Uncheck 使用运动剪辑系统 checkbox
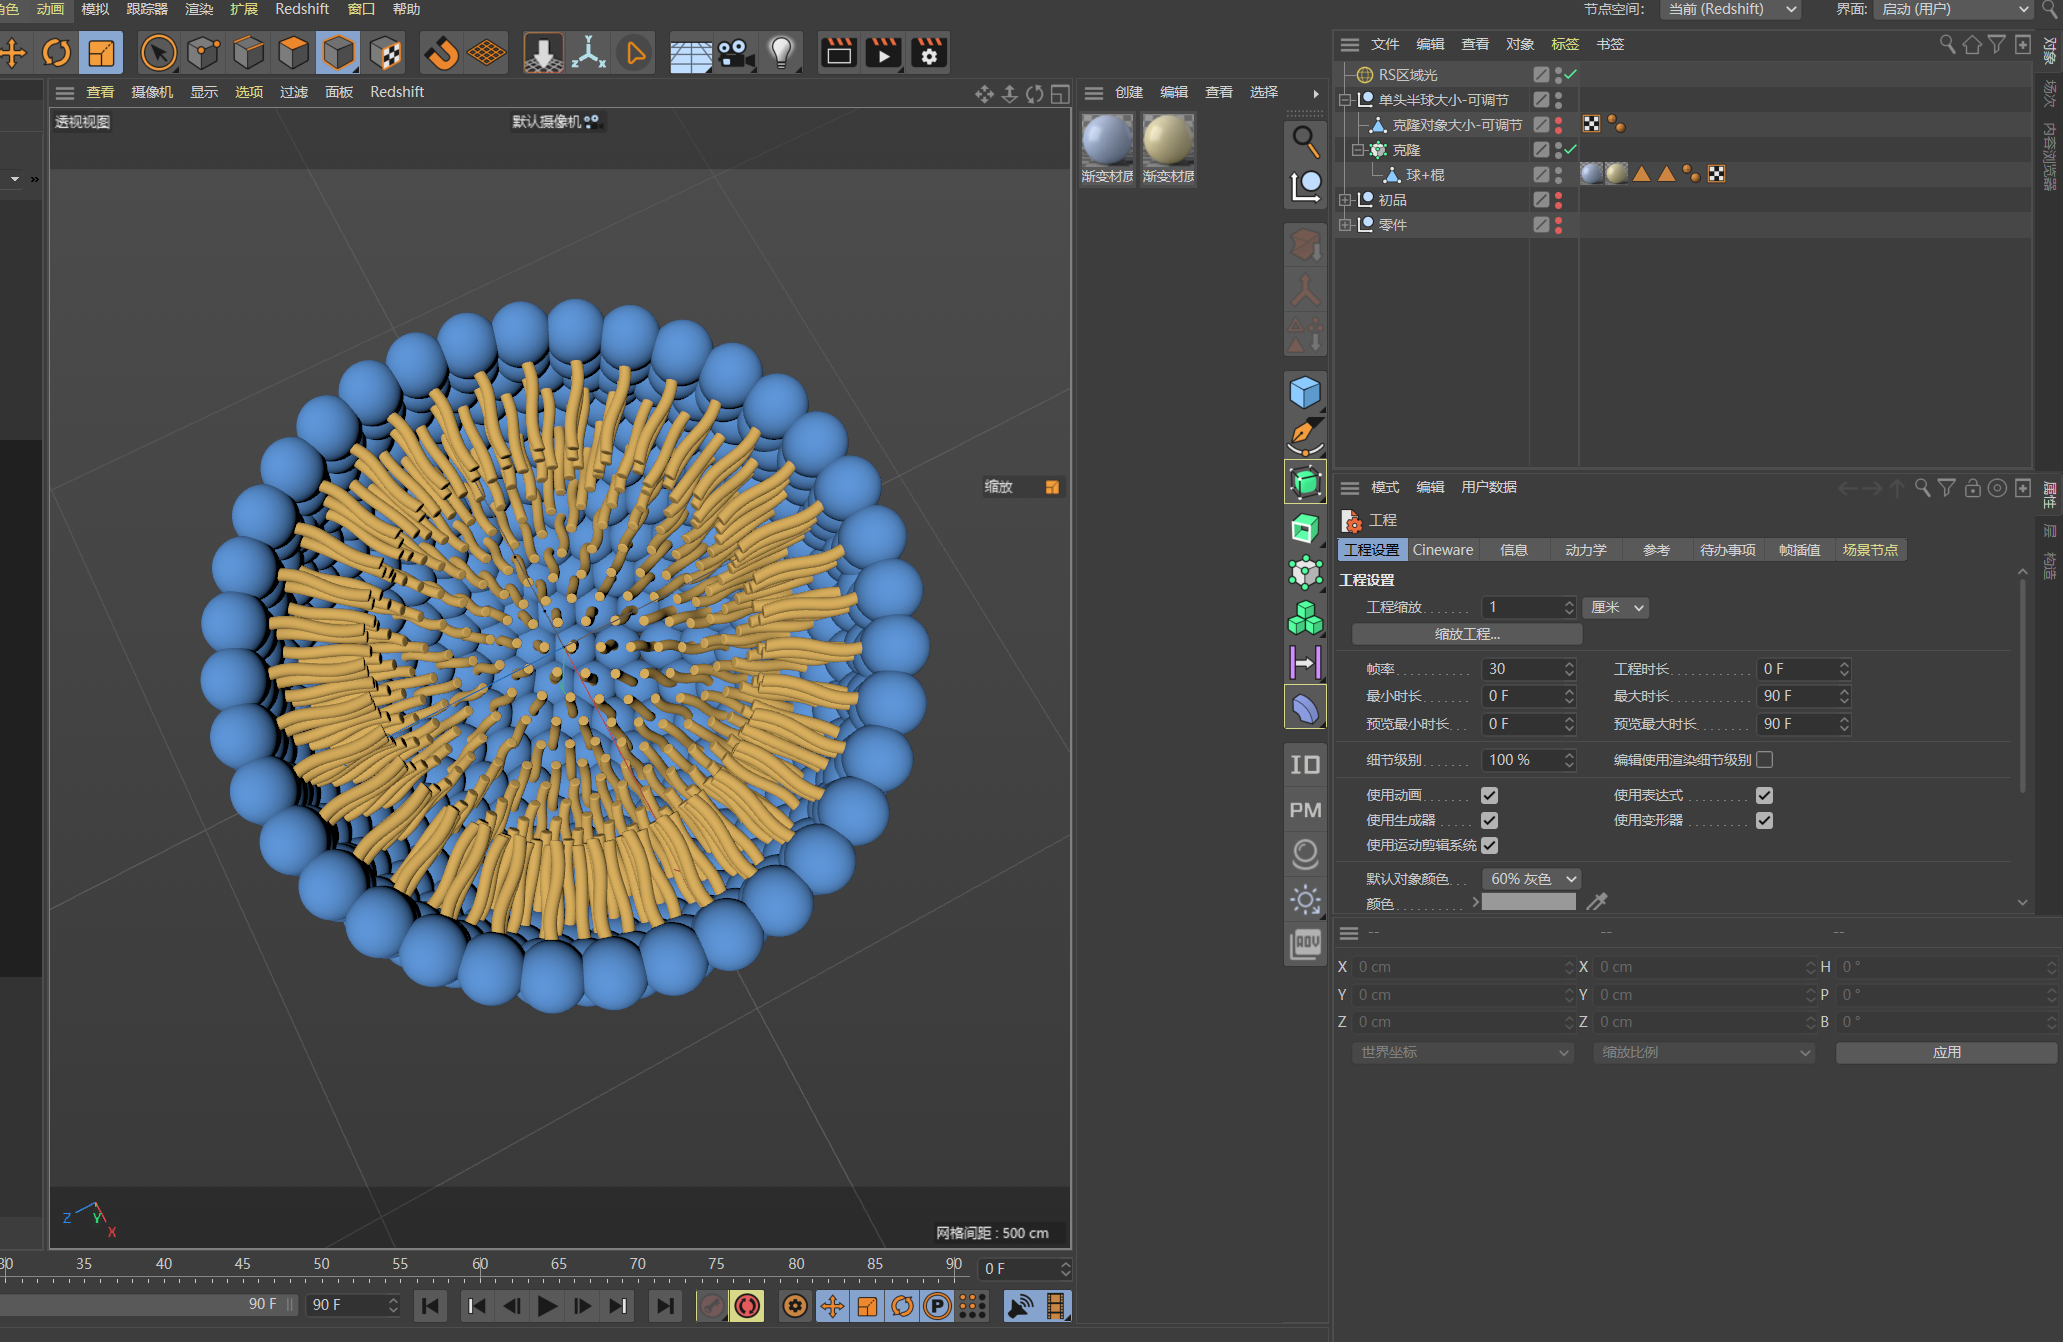The width and height of the screenshot is (2063, 1342). [1489, 846]
